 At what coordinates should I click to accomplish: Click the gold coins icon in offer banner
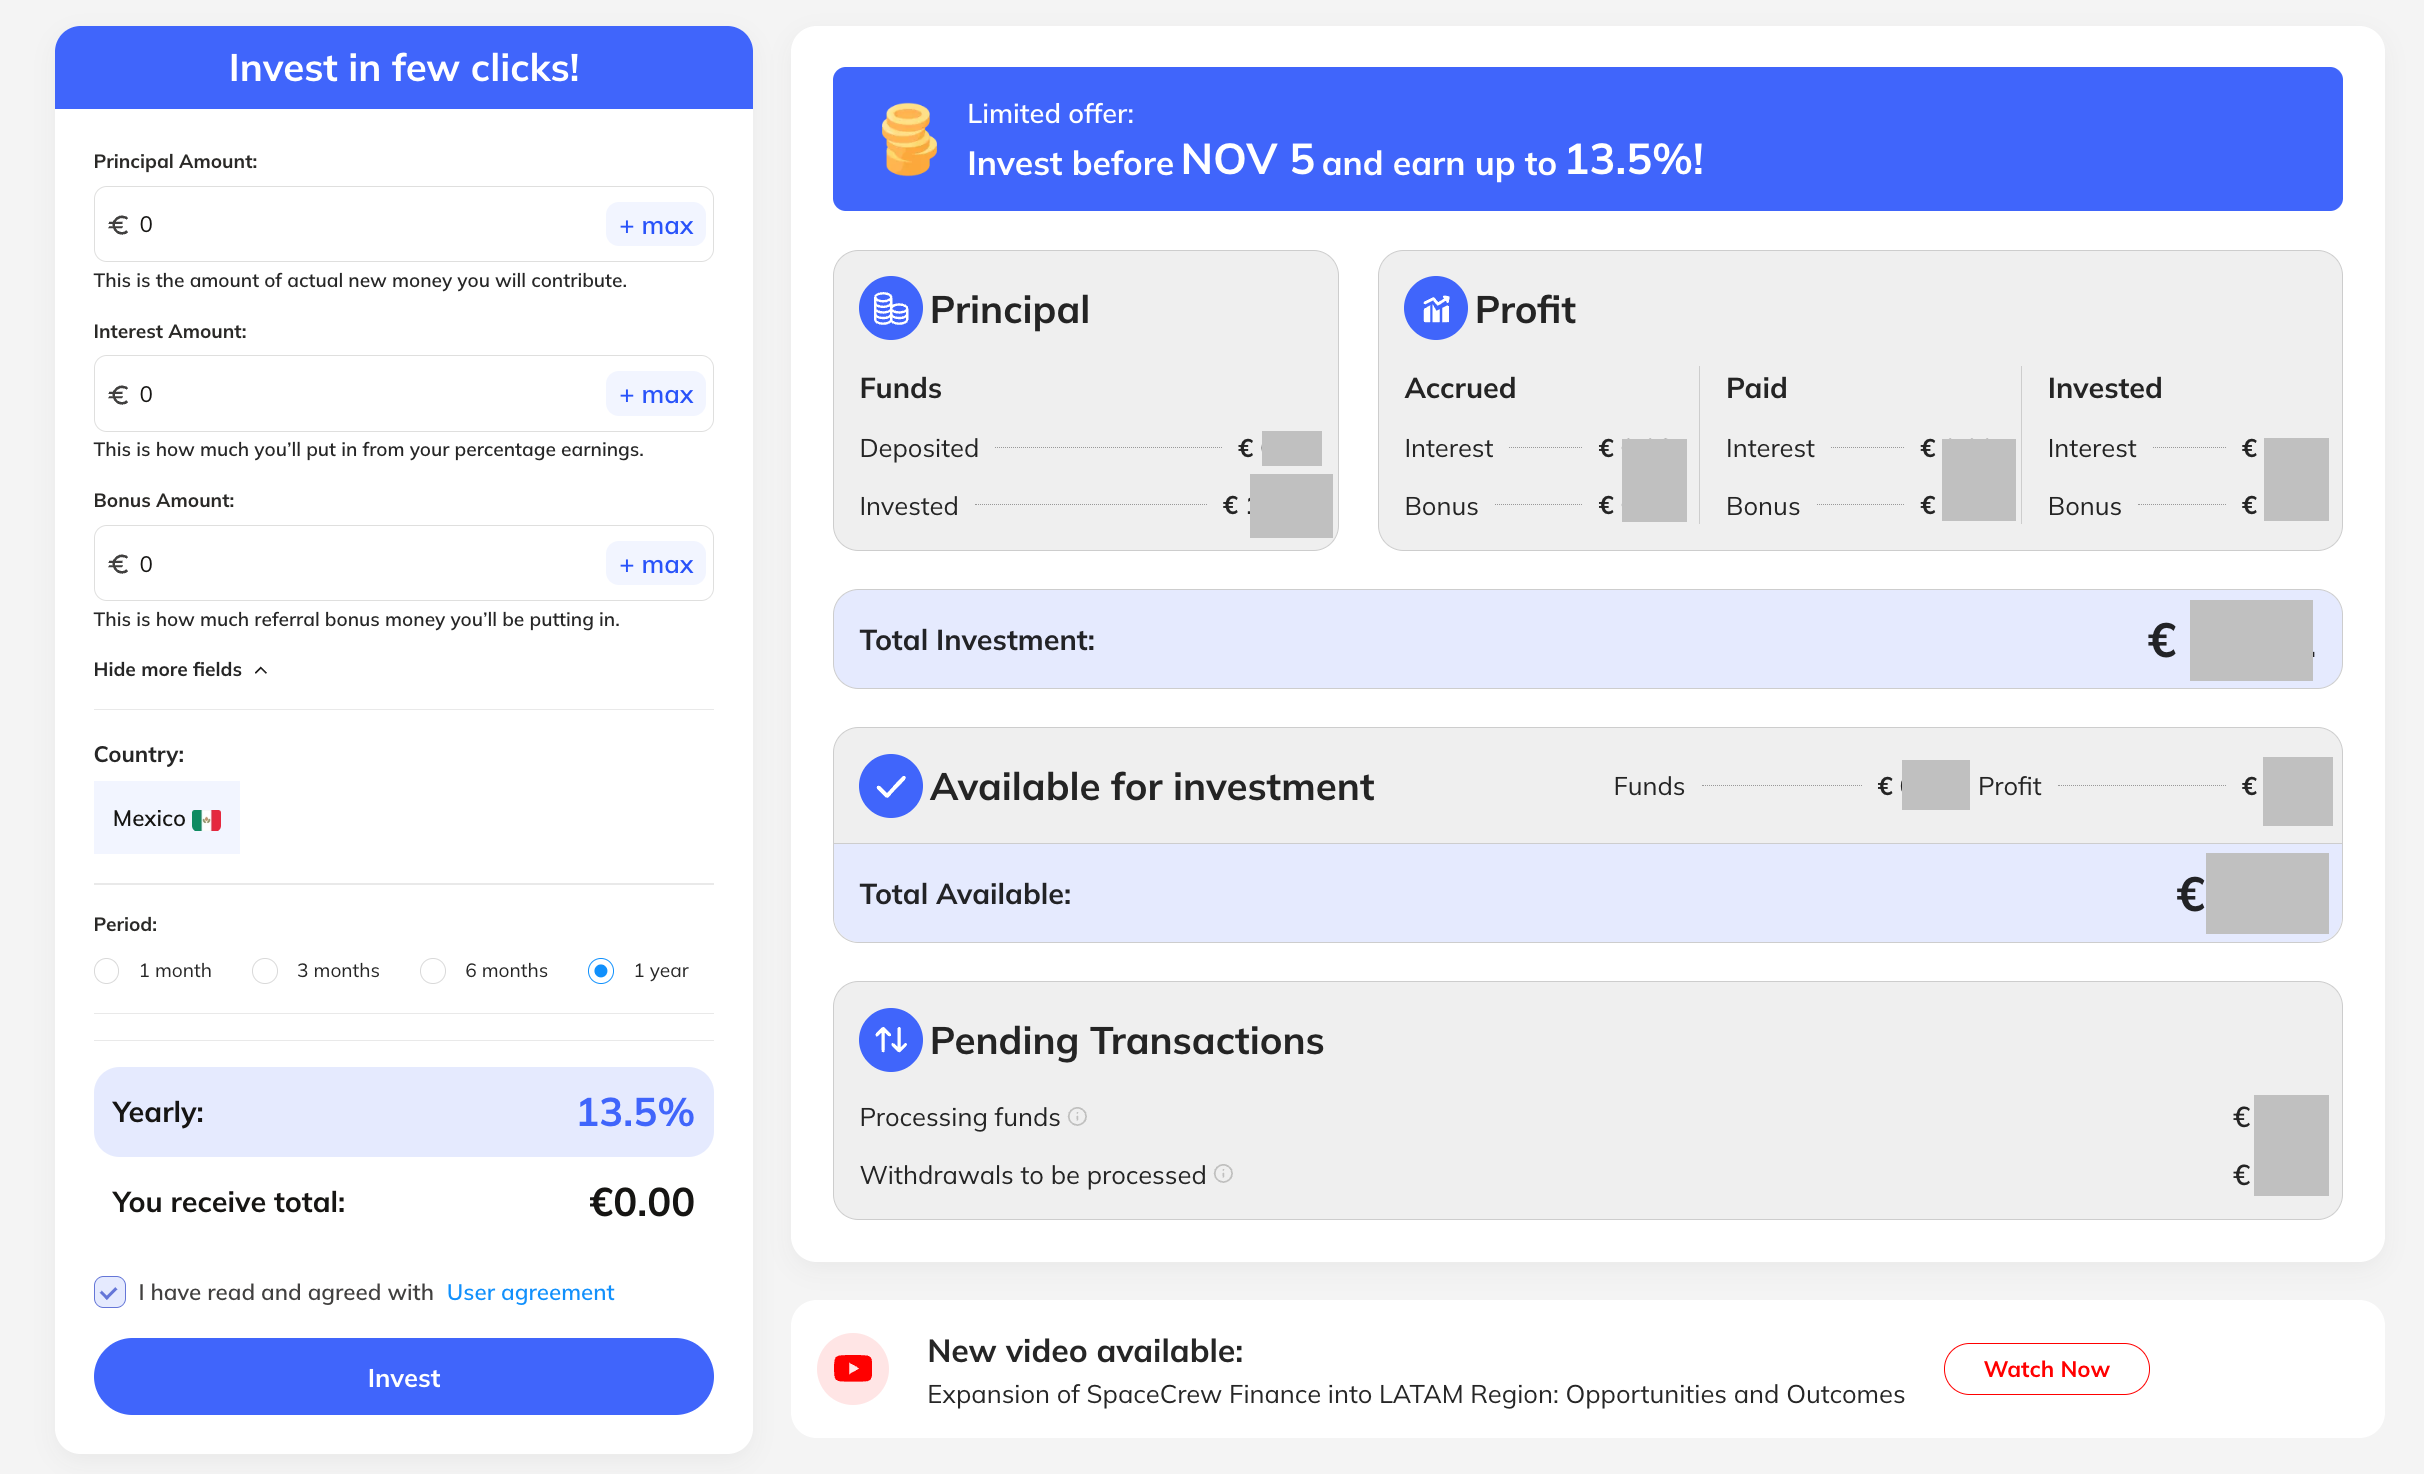[x=908, y=140]
